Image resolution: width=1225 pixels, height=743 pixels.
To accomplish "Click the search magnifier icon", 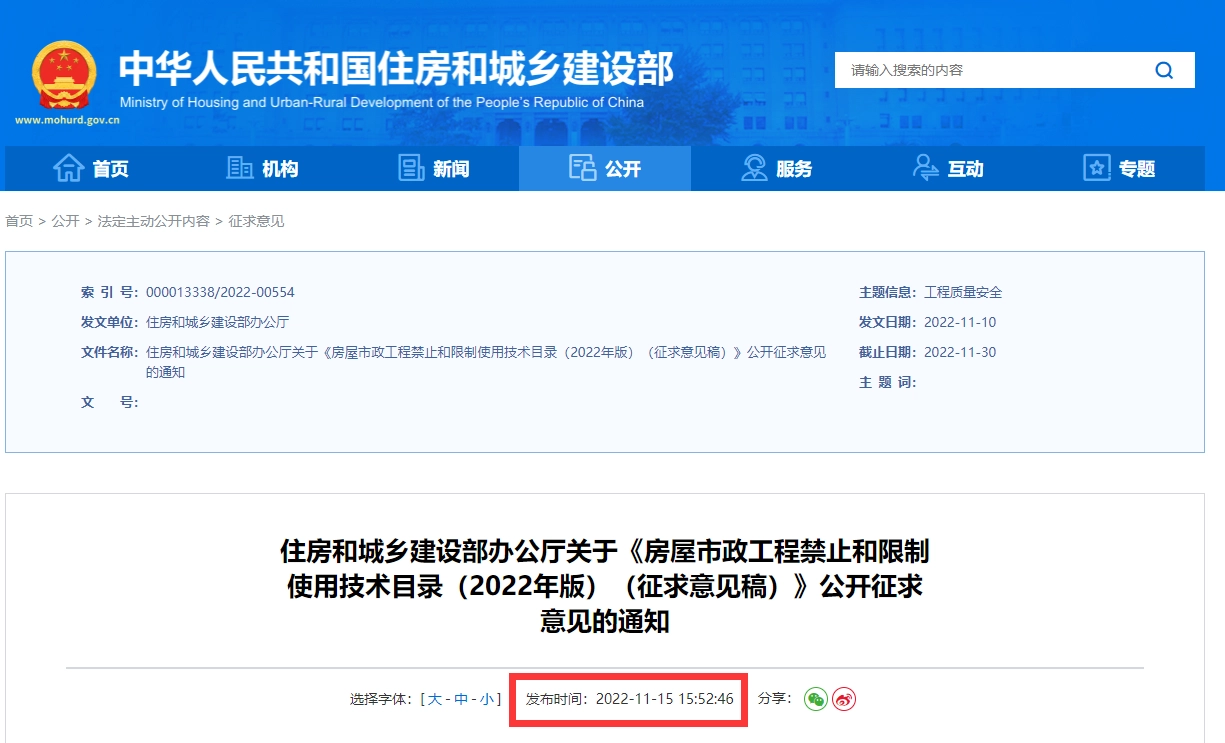I will tap(1162, 70).
